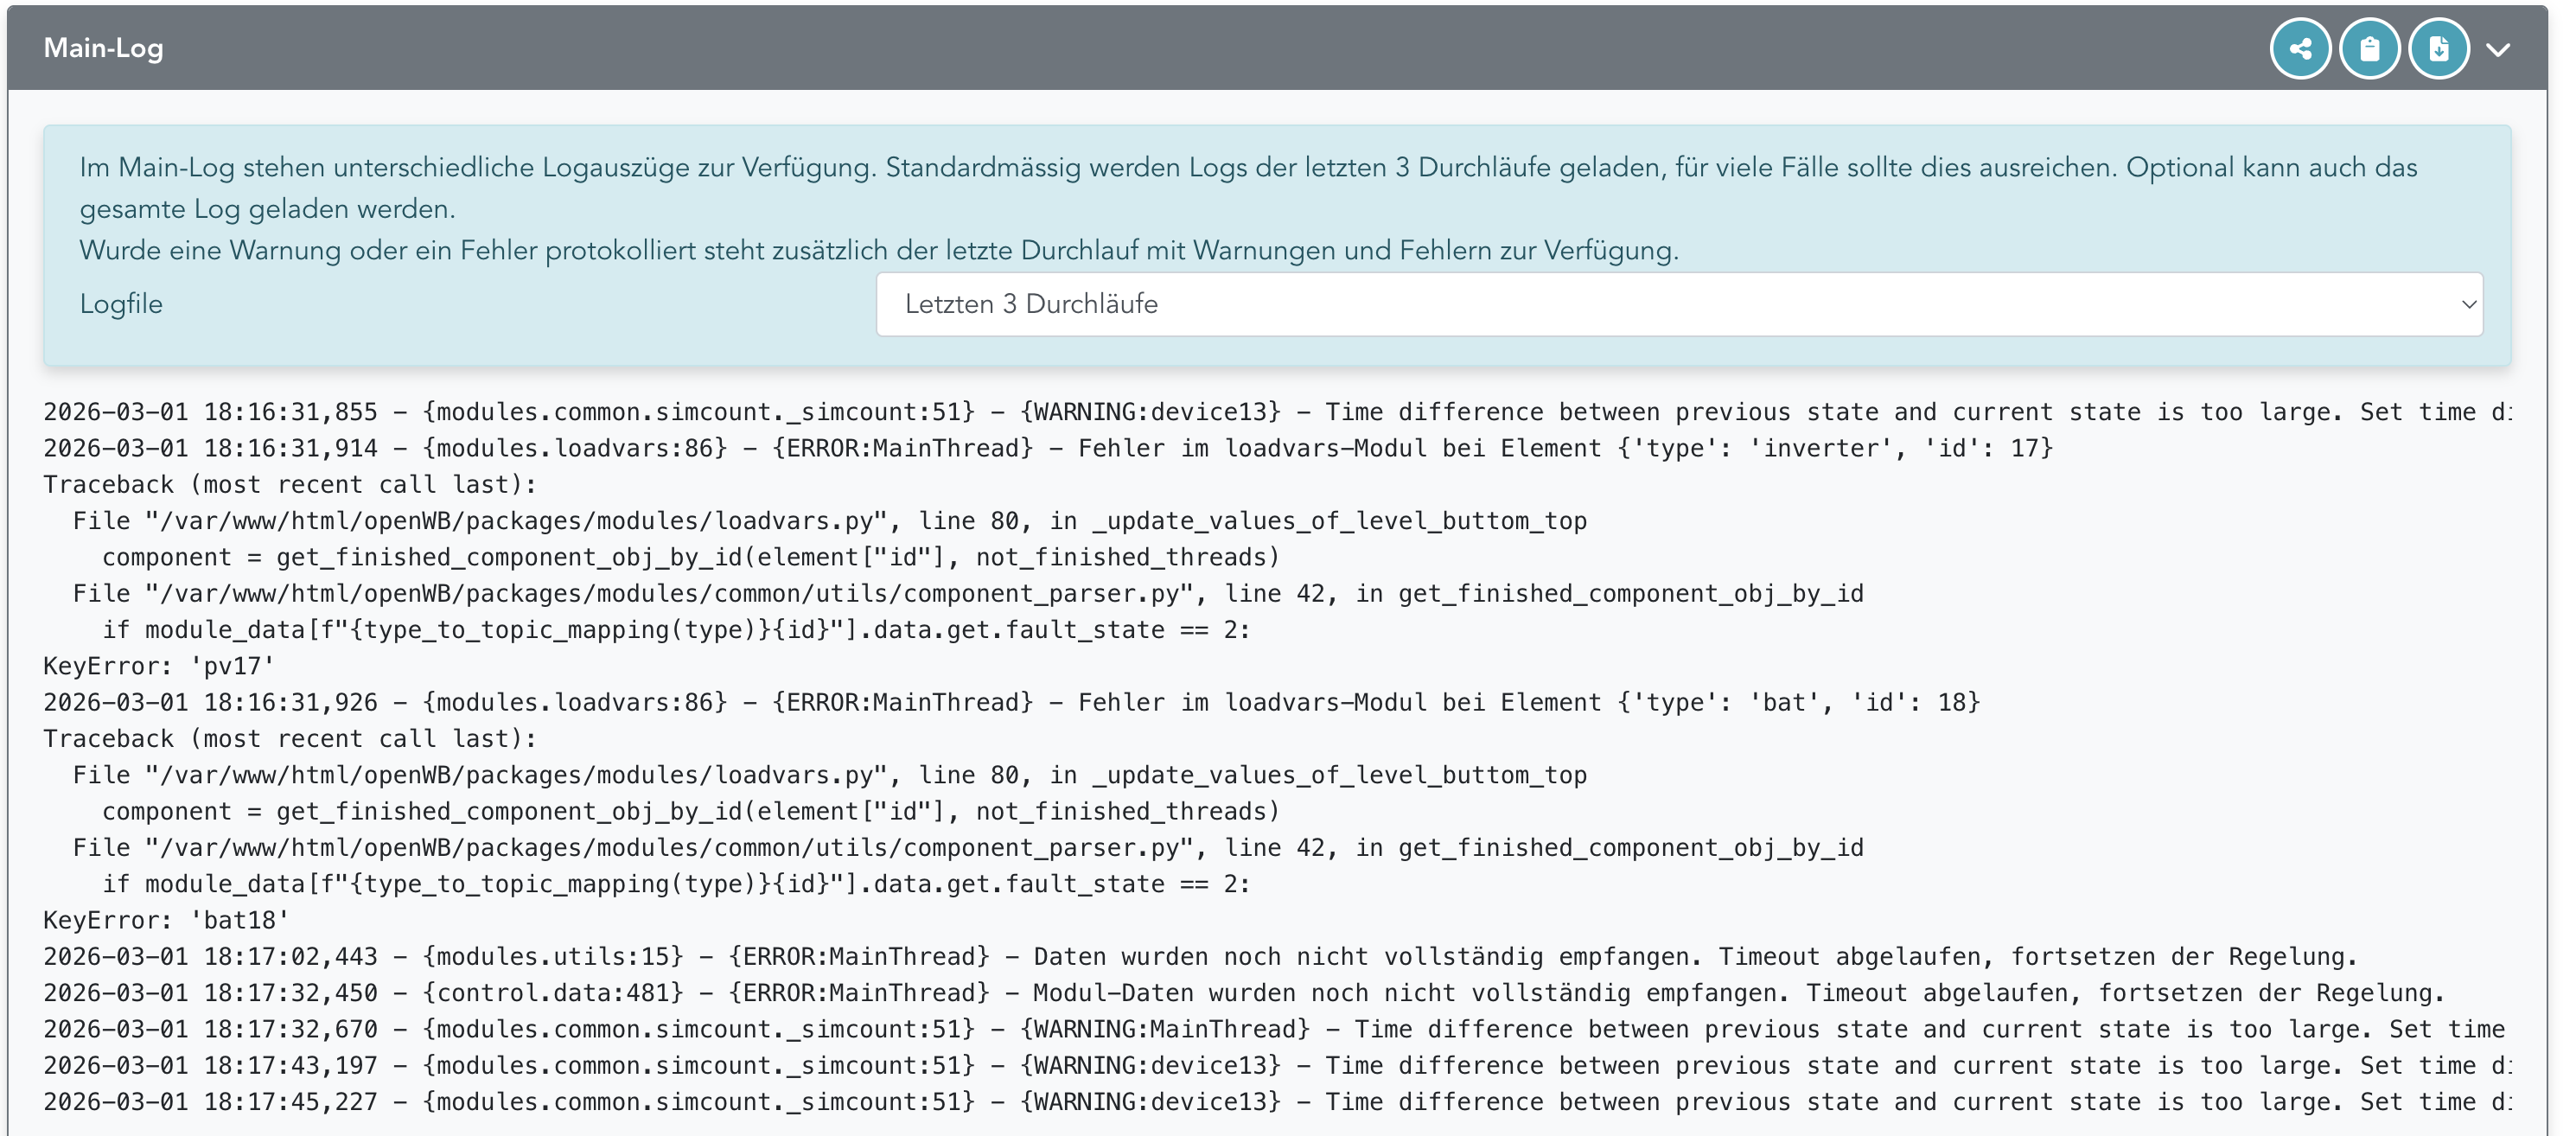Screen dimensions: 2576x1136
Task: Click the first 'Traceback (most recent call last)' line
Action: pos(290,485)
